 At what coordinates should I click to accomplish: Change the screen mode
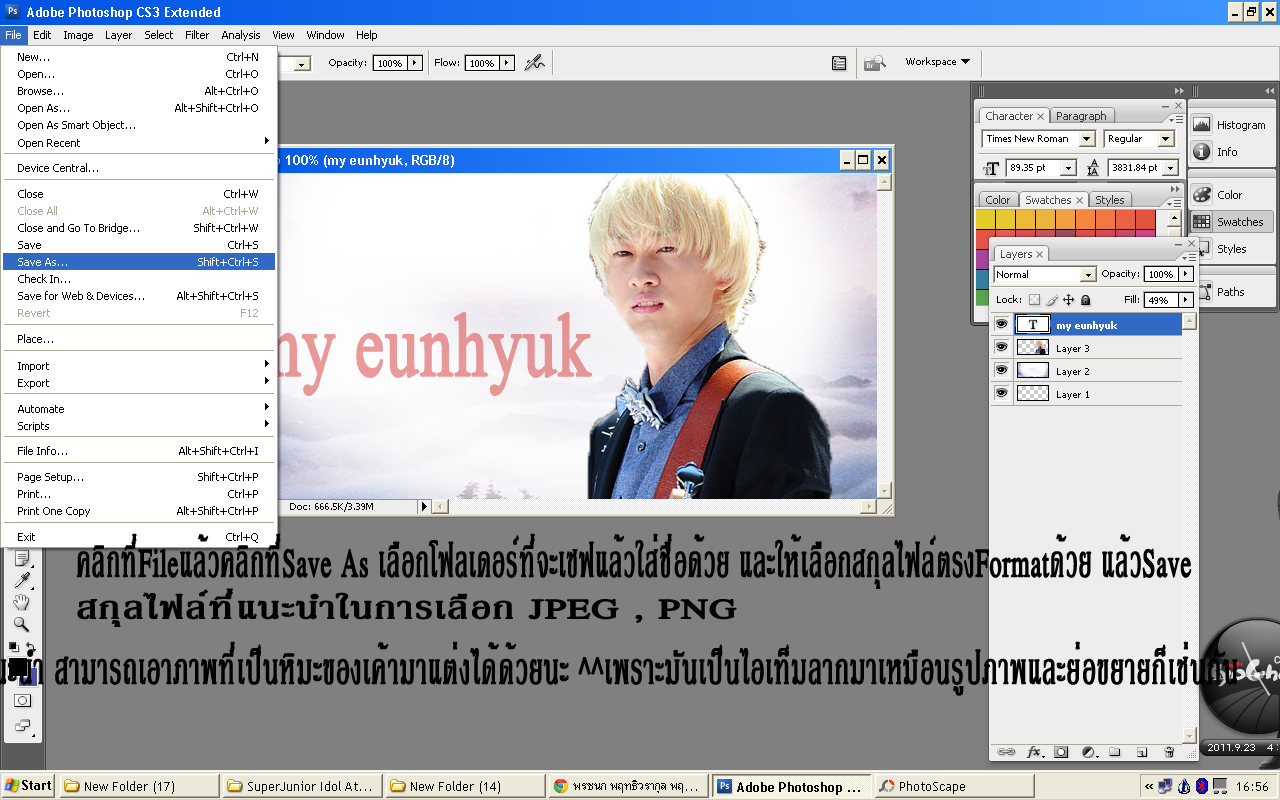(x=22, y=726)
